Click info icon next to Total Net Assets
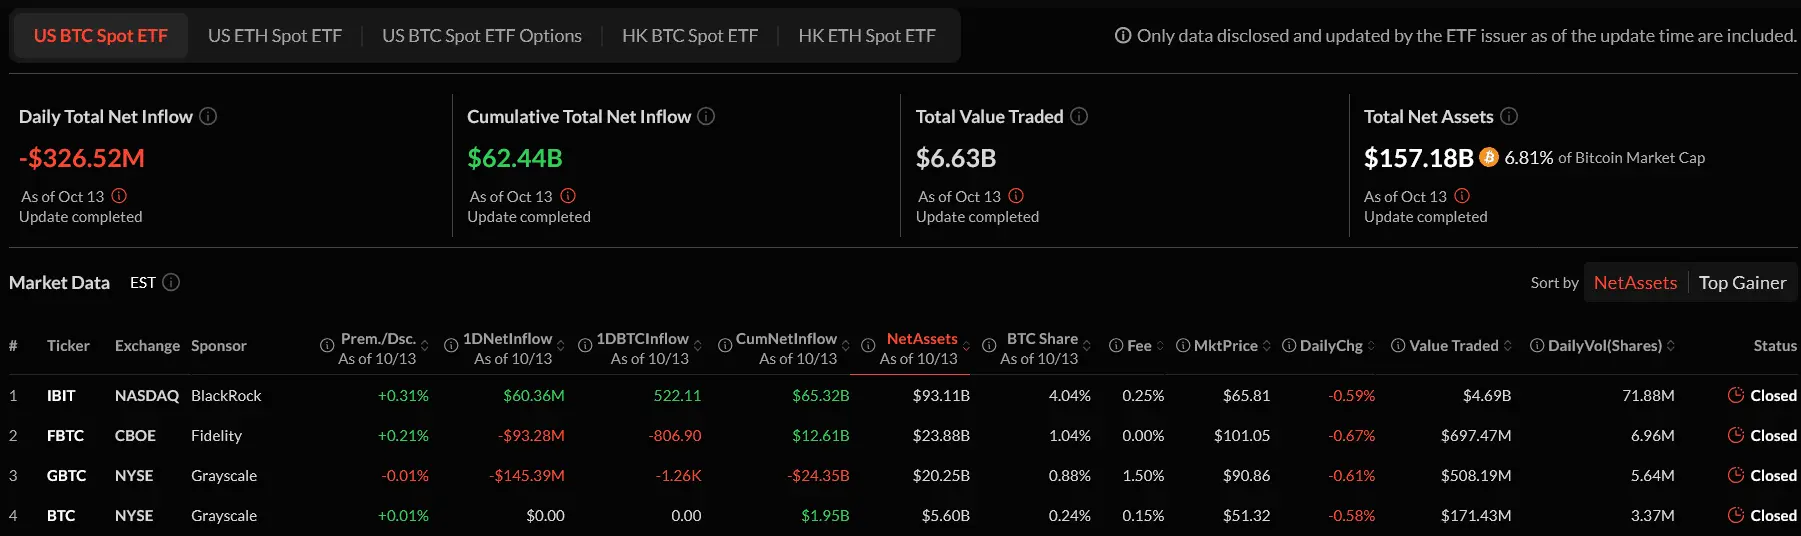The image size is (1801, 536). 1509,116
